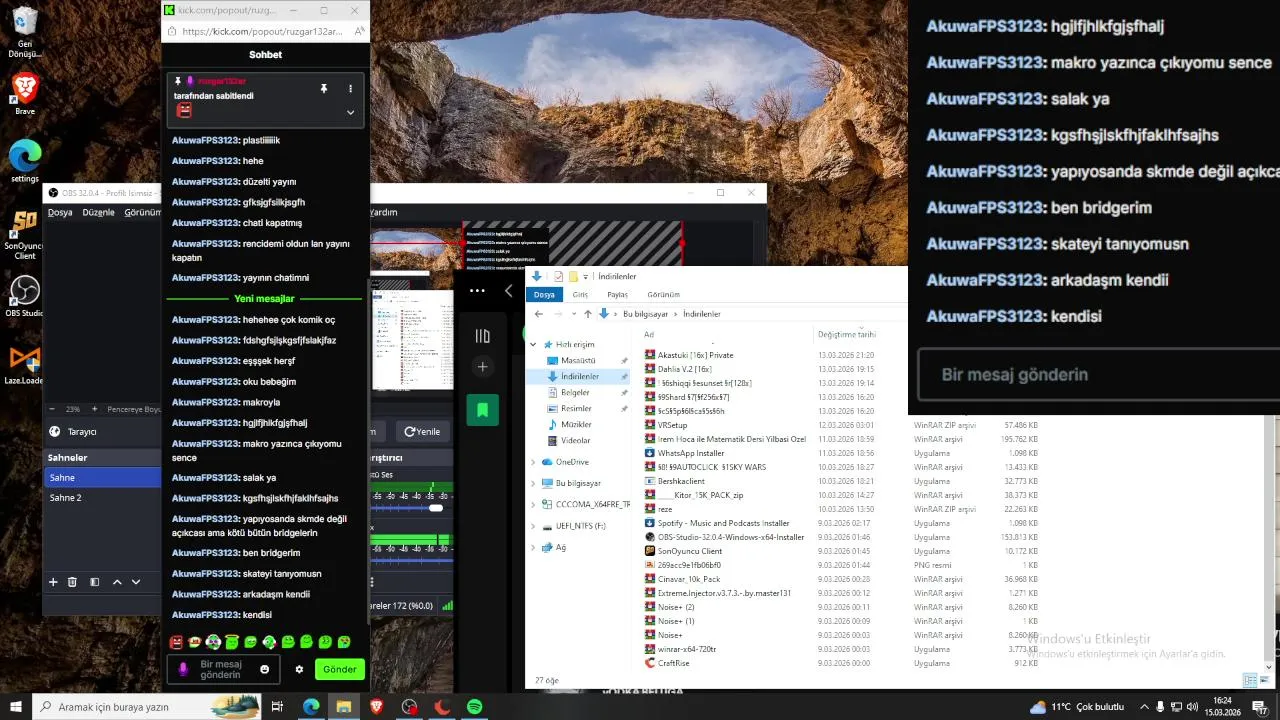Viewport: 1280px width, 720px height.
Task: Open the Düzenle menu in OBS
Action: tap(98, 212)
